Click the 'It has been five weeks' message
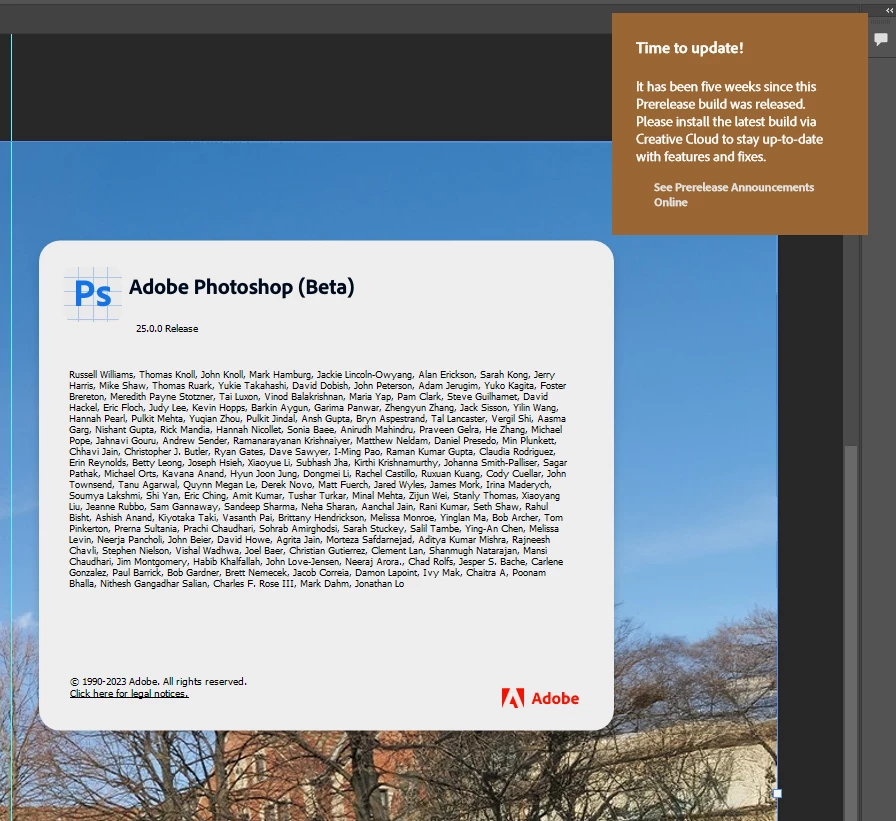 coord(729,122)
